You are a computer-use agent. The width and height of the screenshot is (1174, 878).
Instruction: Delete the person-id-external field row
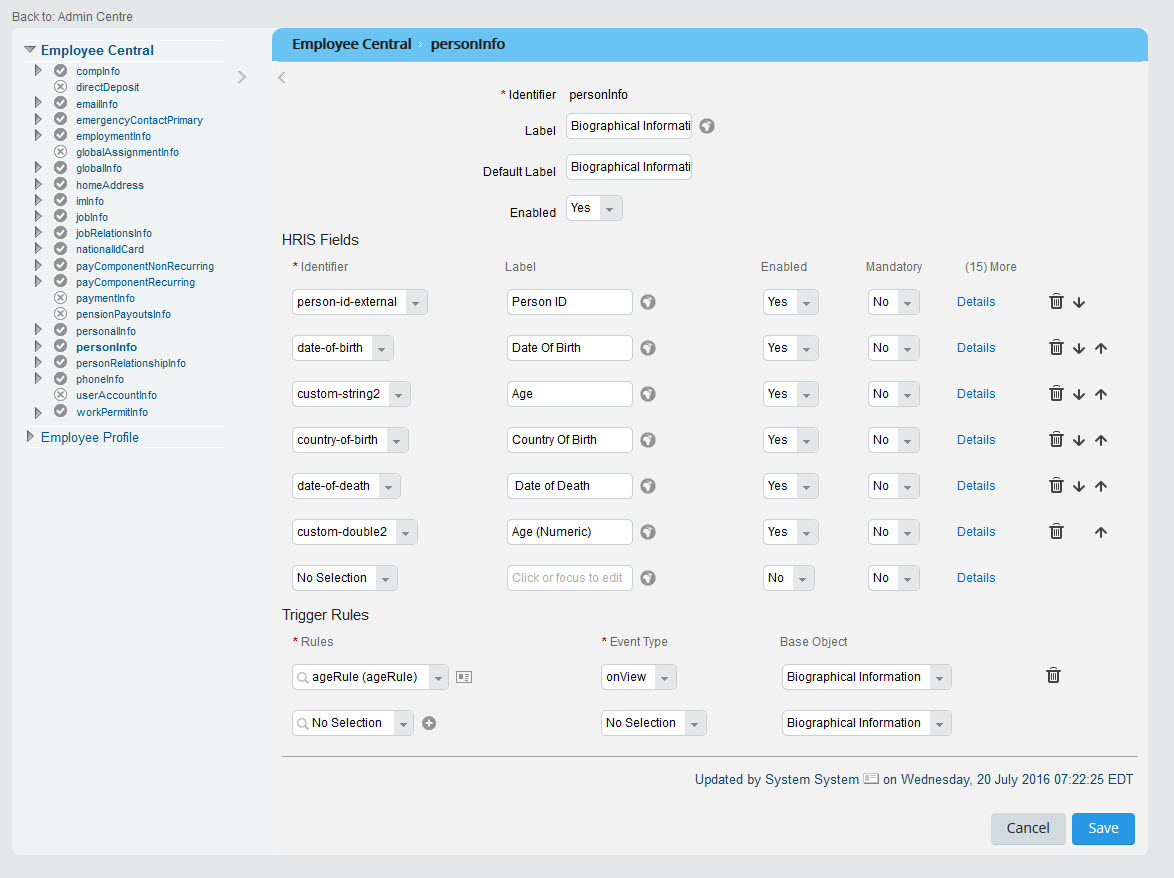click(x=1056, y=302)
